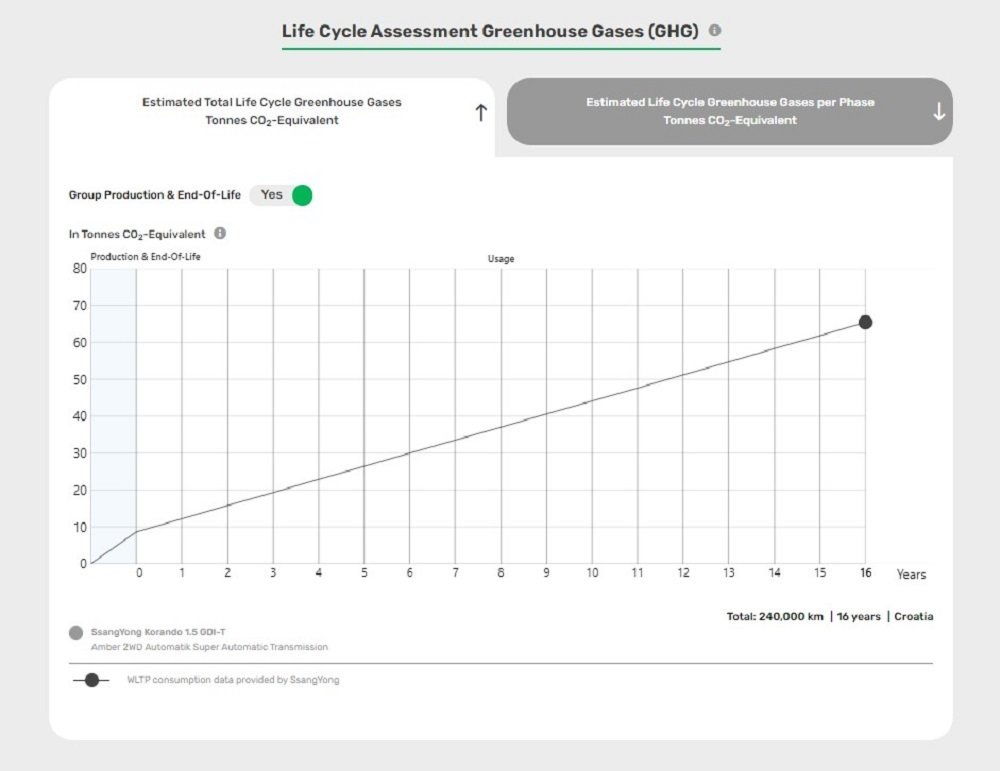Toggle Group Production & End-Of-Life switch
The height and width of the screenshot is (771, 1000).
click(281, 195)
